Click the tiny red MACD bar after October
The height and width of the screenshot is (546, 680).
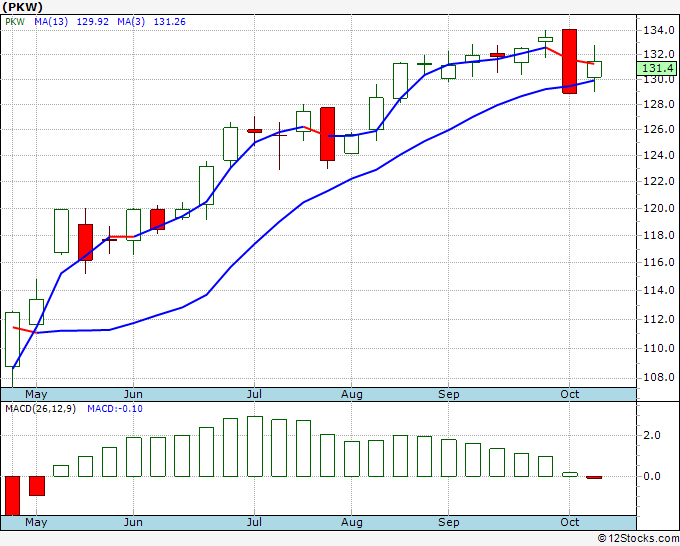click(594, 477)
